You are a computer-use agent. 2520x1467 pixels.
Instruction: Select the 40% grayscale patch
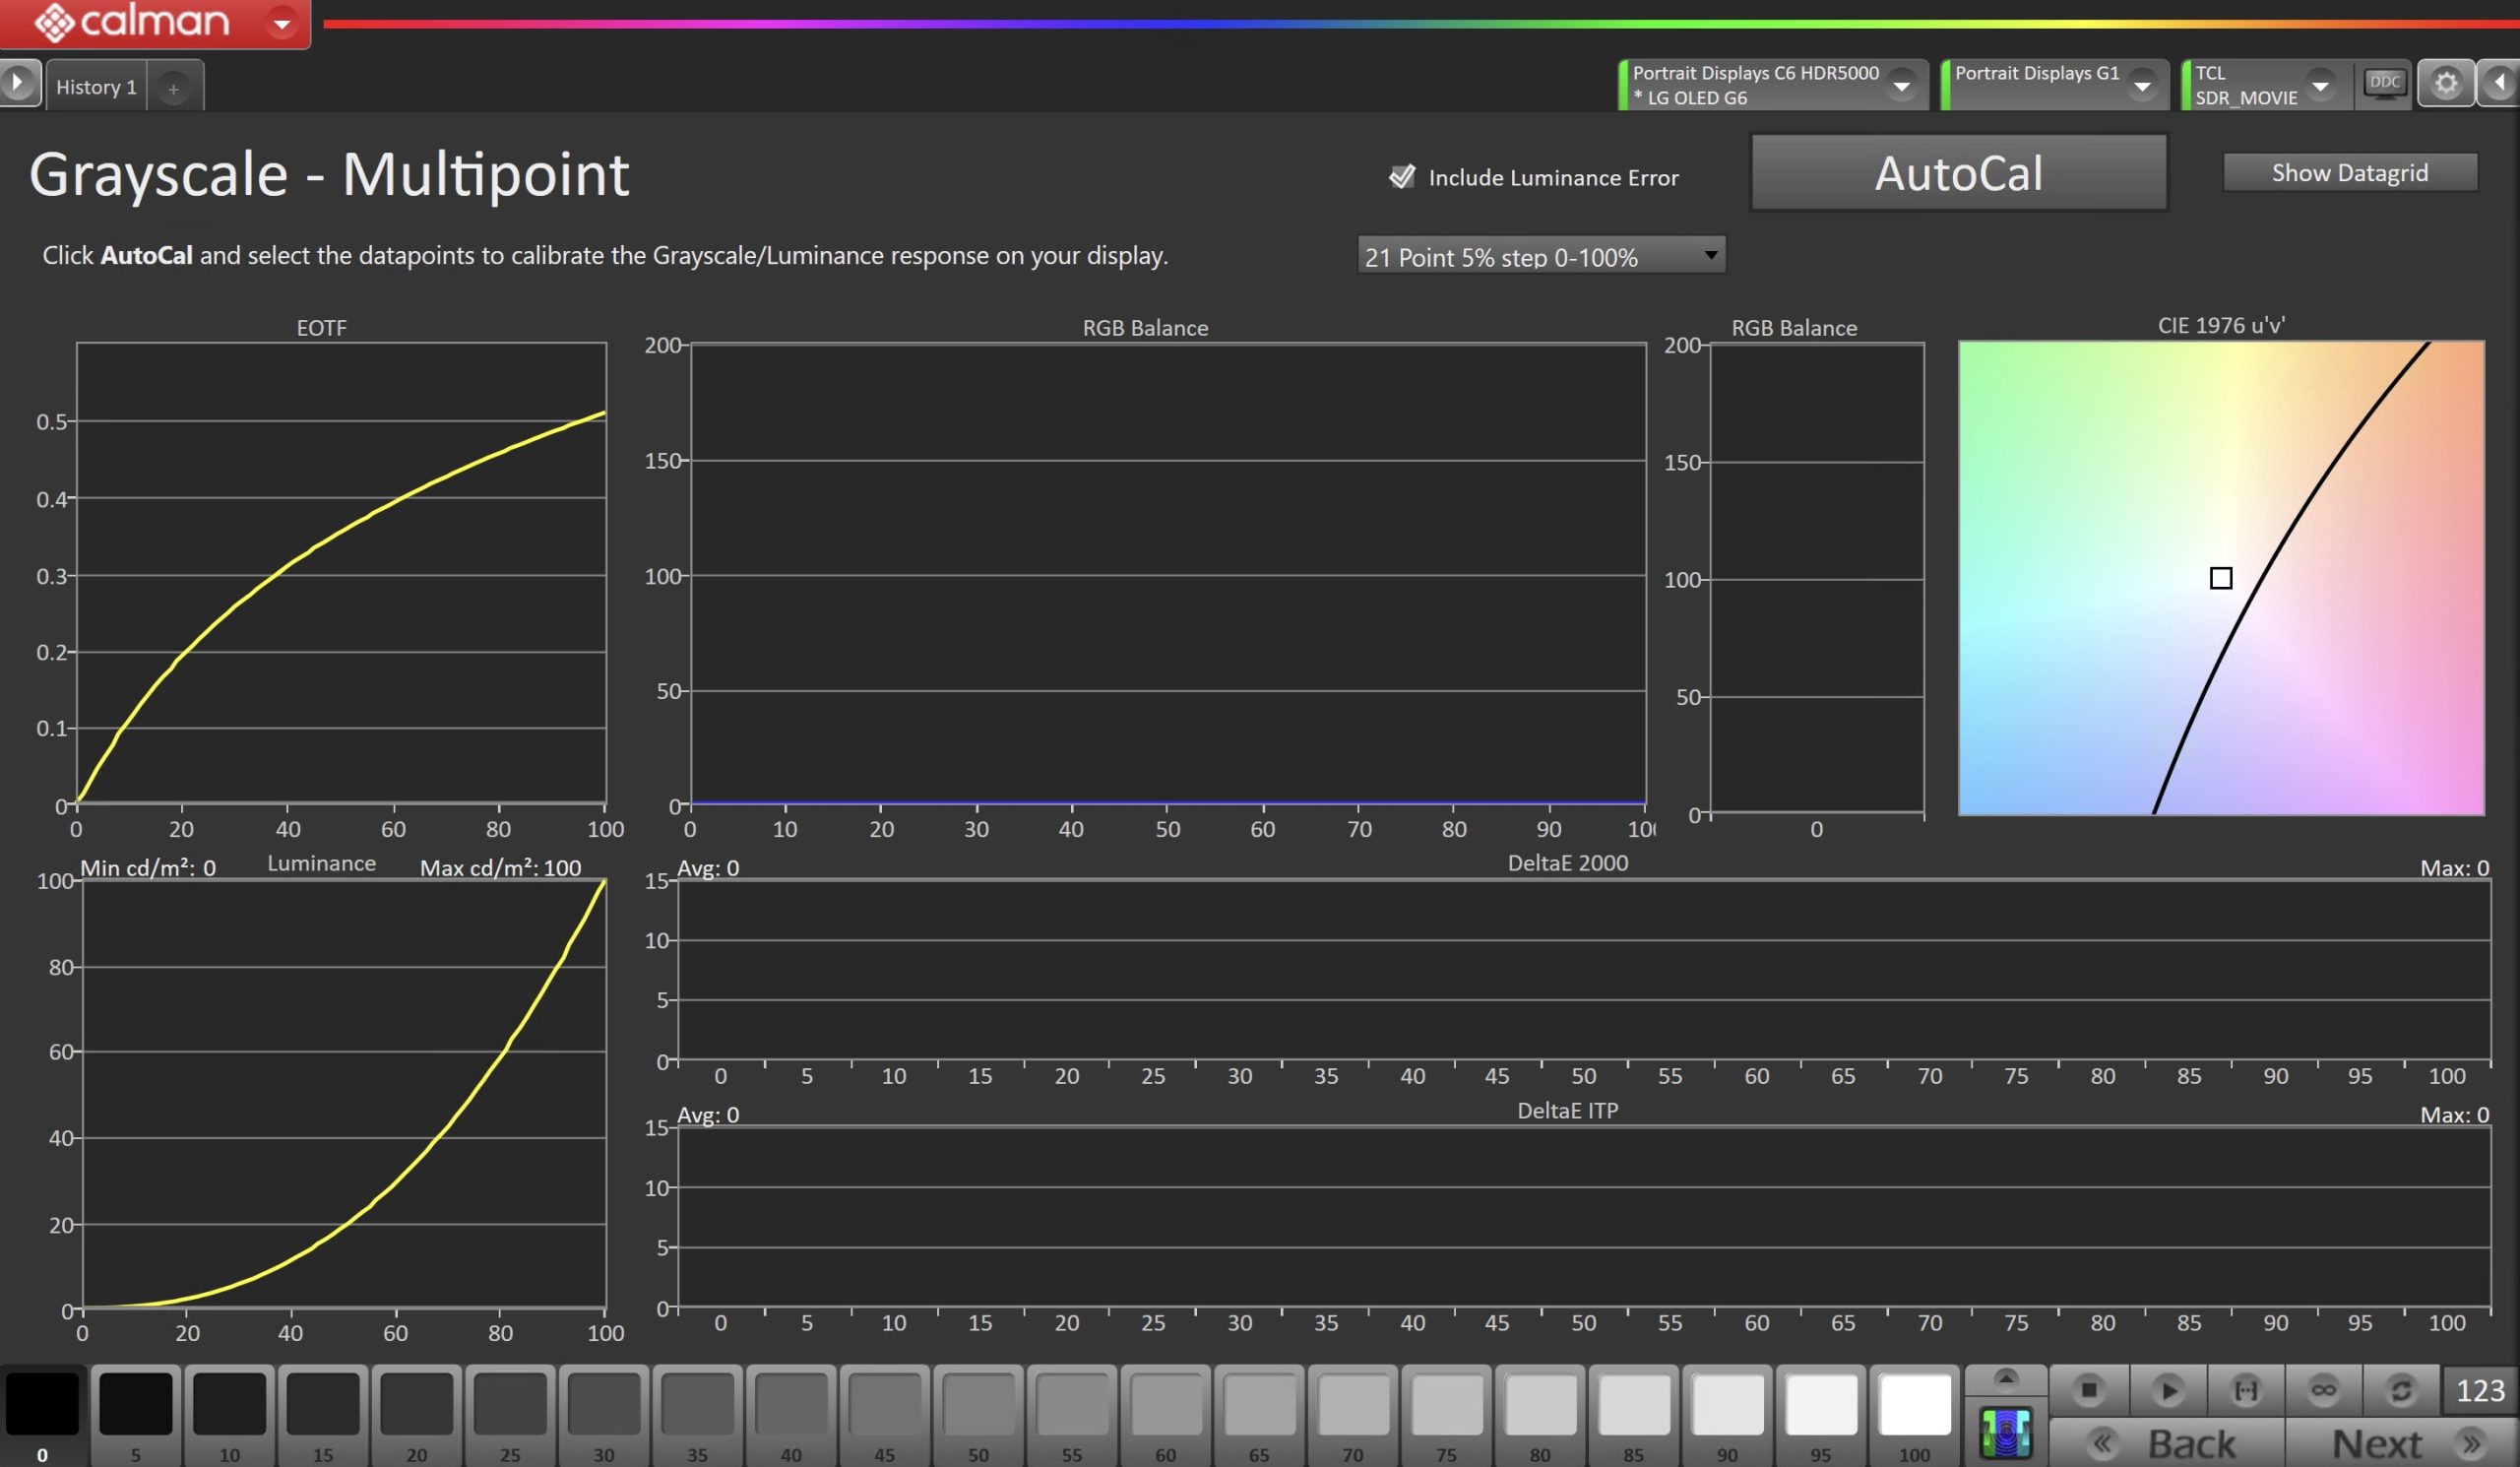(791, 1415)
